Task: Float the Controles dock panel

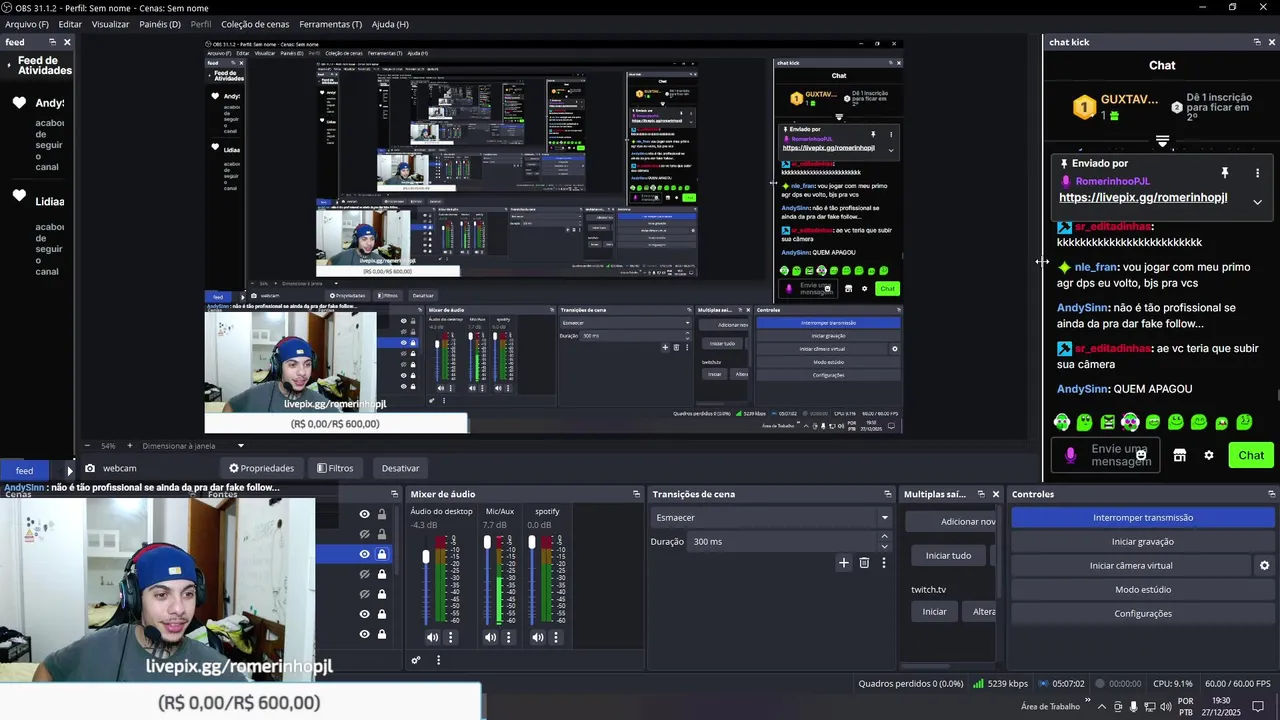Action: [1271, 494]
